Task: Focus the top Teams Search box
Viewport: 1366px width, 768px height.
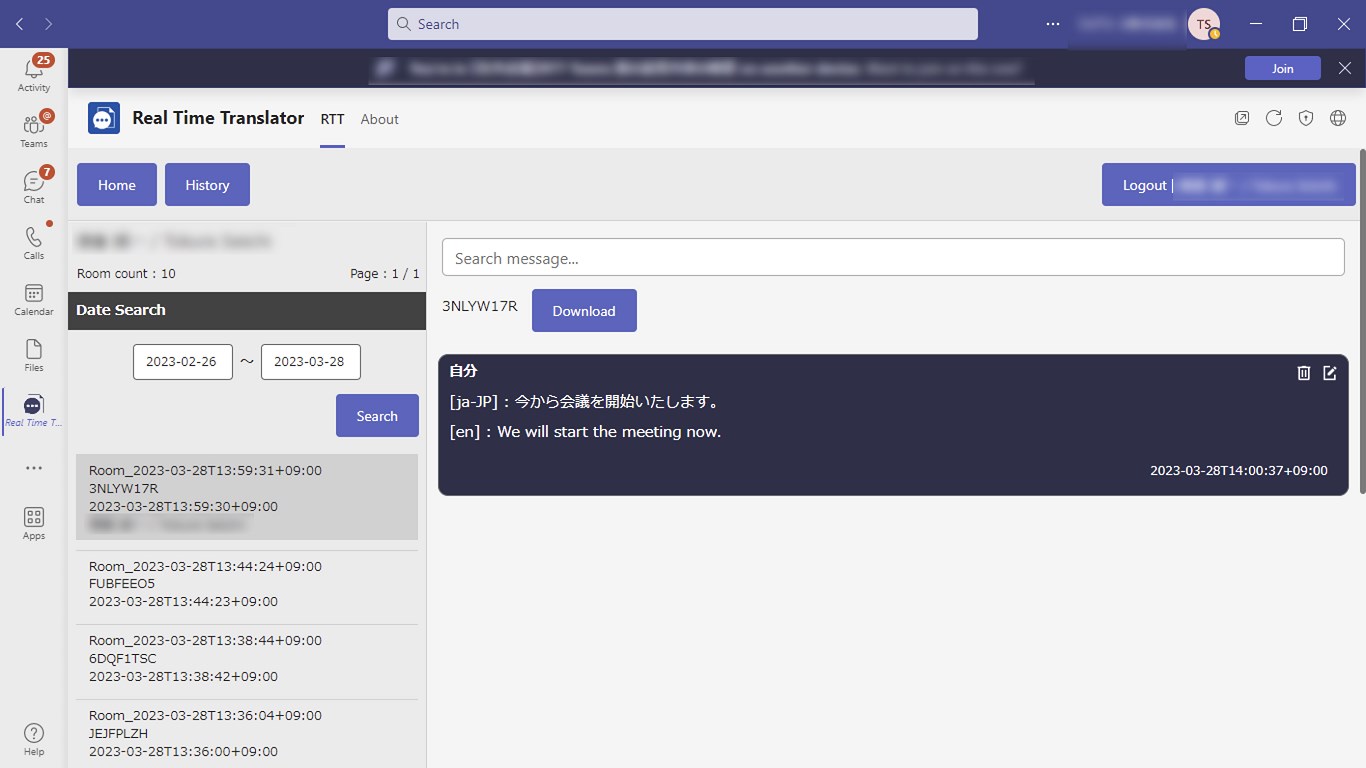Action: [683, 24]
